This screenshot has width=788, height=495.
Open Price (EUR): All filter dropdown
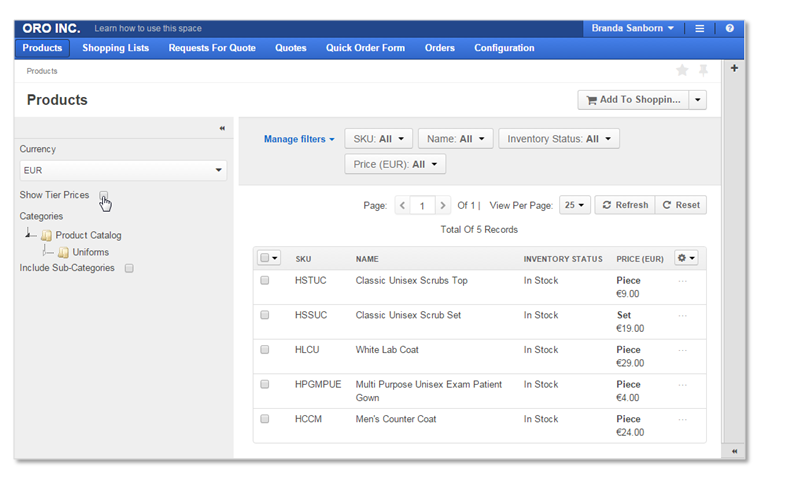pos(395,164)
